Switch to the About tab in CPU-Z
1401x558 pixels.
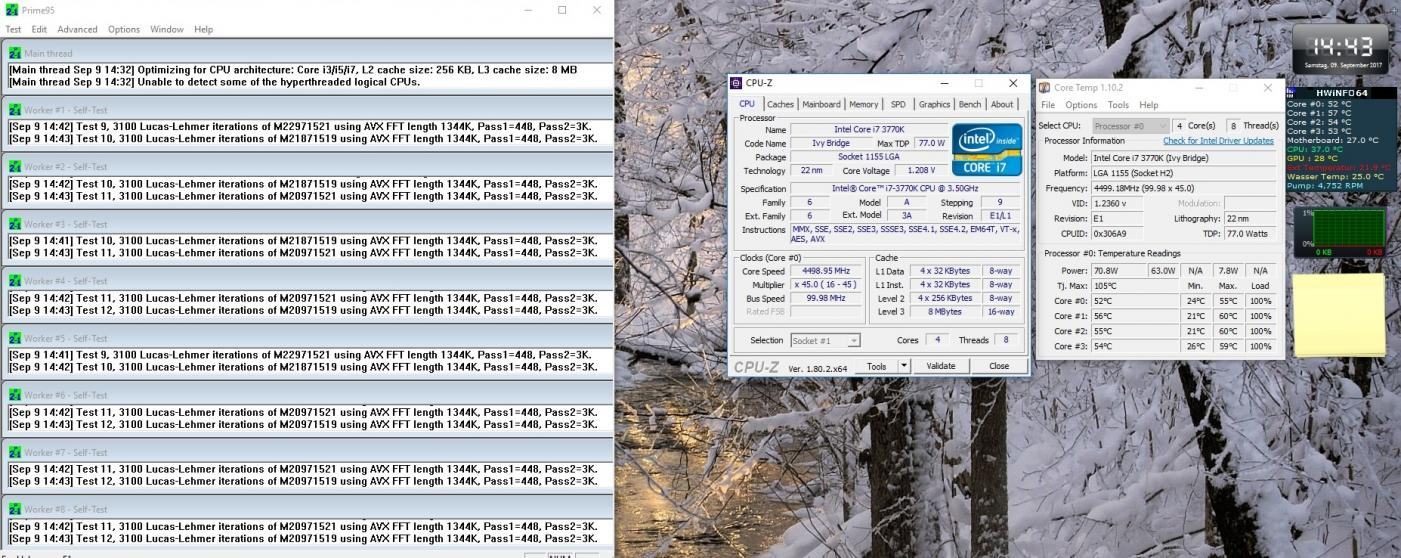click(x=1002, y=104)
